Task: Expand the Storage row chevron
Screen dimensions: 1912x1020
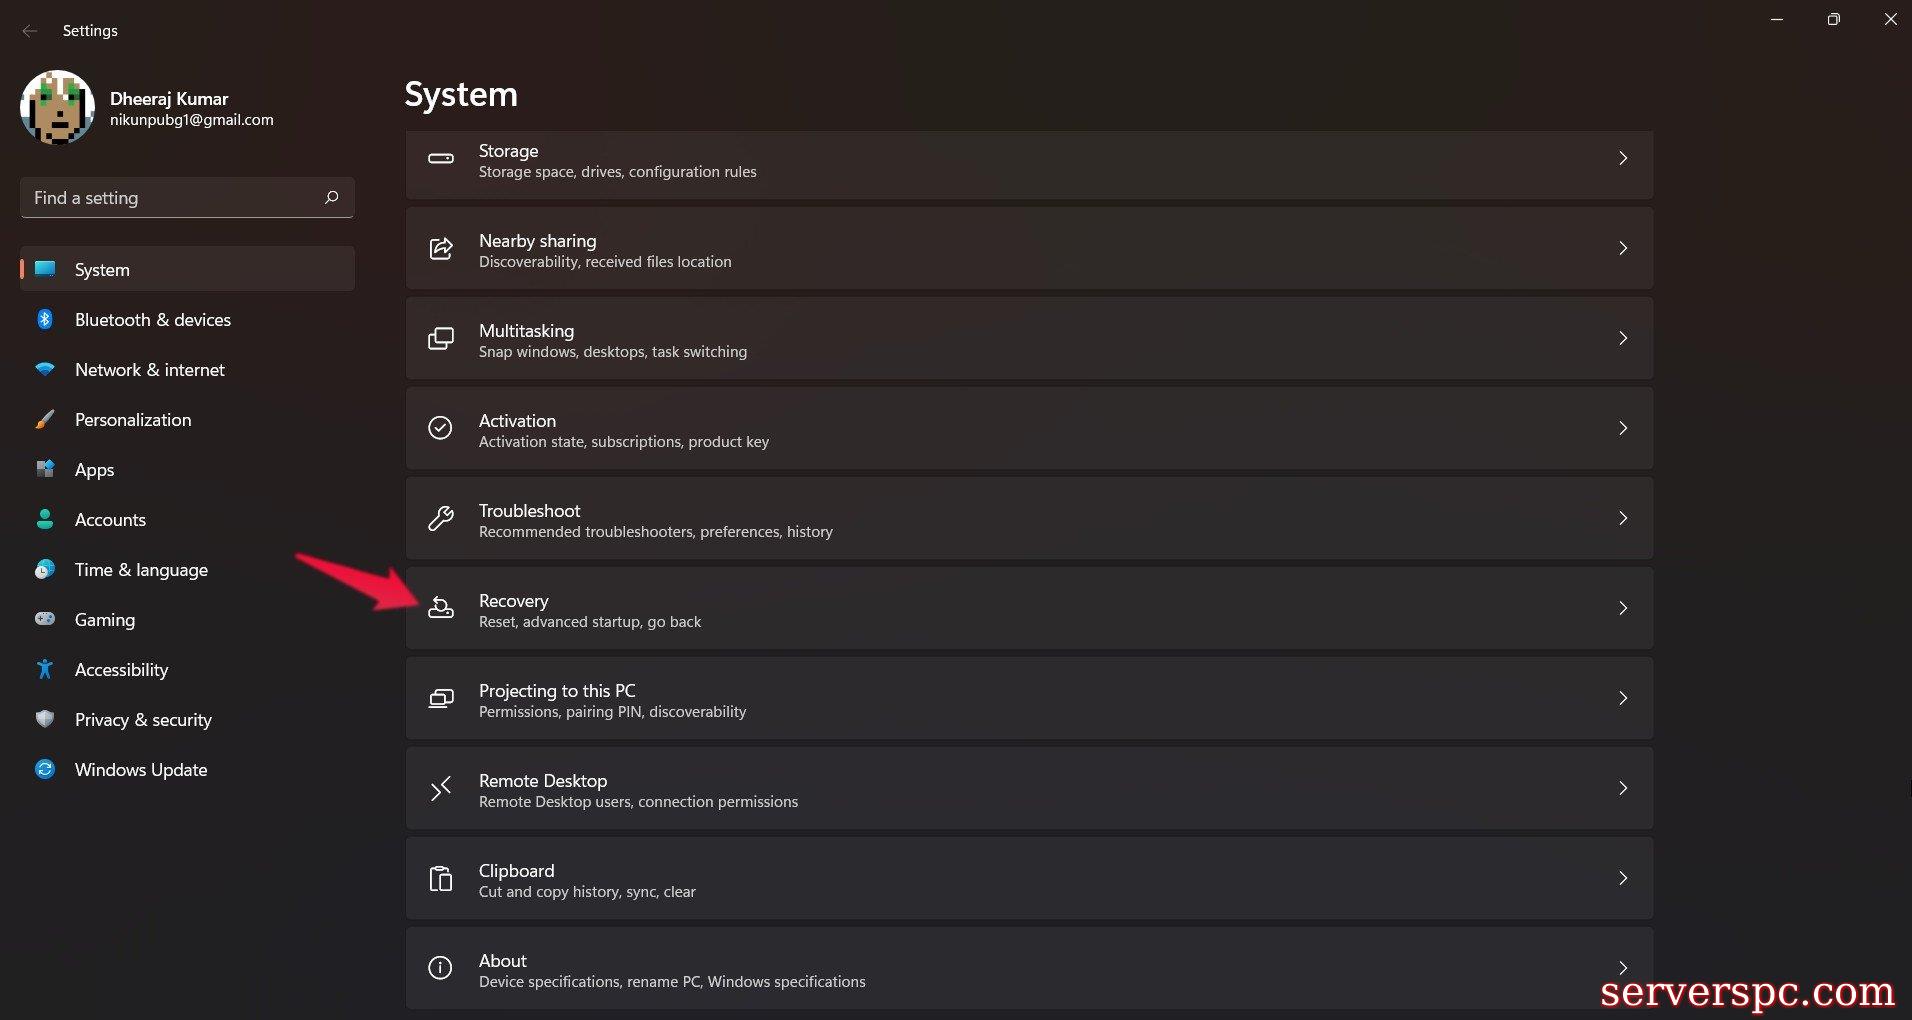Action: (x=1622, y=158)
